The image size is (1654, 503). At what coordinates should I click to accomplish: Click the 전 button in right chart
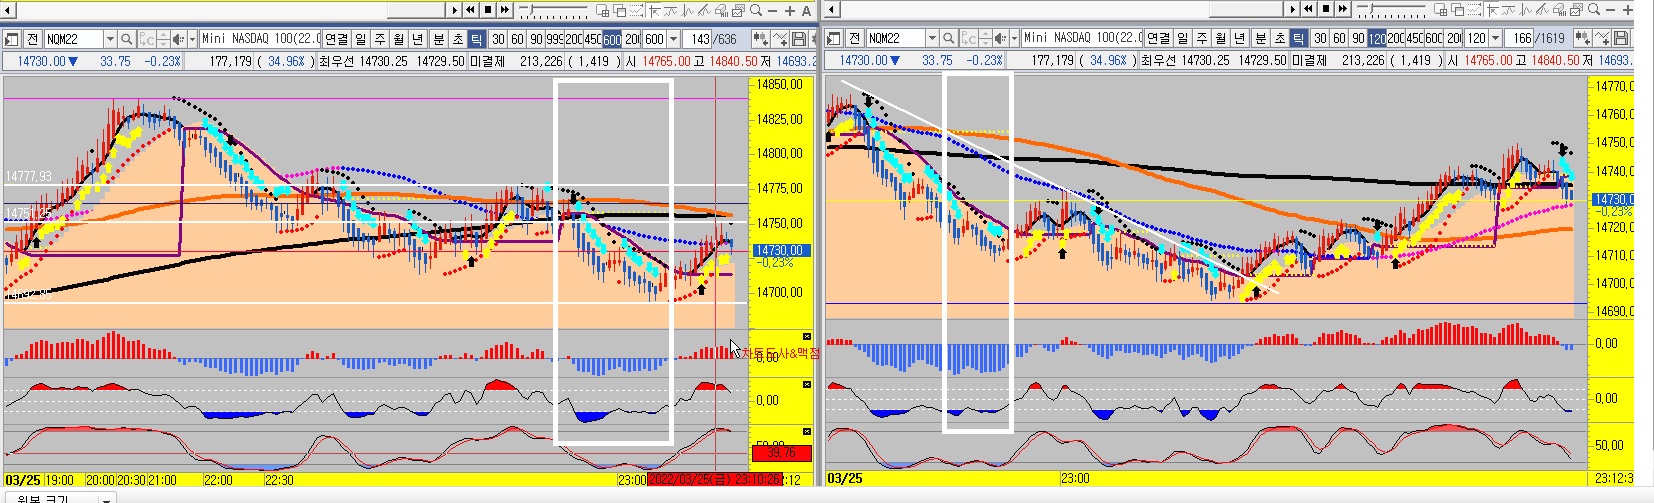[854, 39]
